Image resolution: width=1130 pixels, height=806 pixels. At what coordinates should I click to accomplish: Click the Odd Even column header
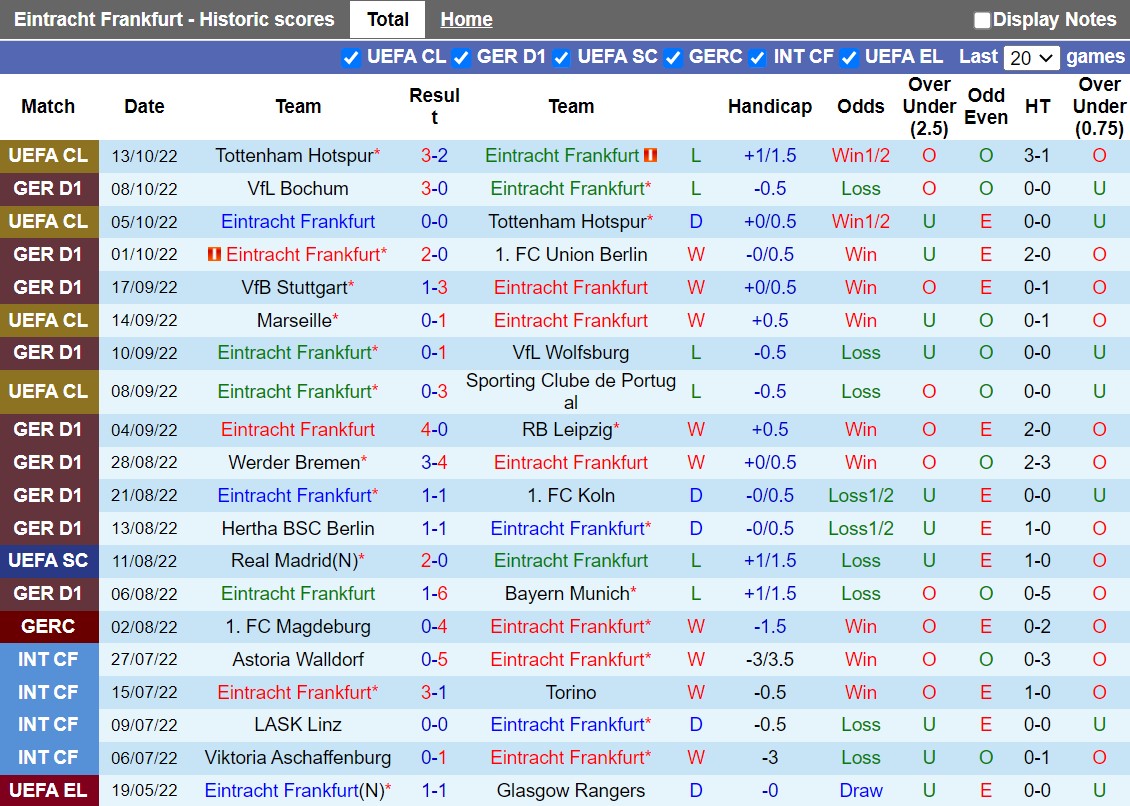pos(986,107)
